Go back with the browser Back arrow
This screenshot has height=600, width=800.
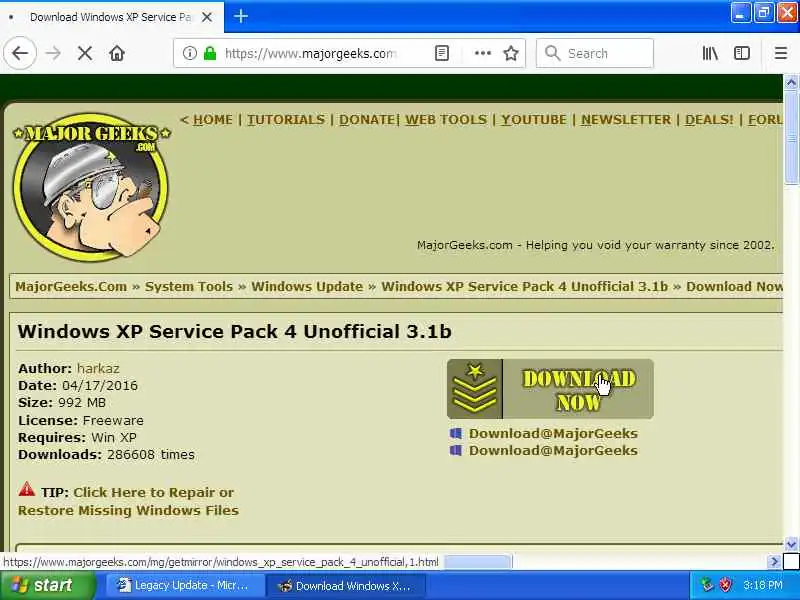(20, 53)
